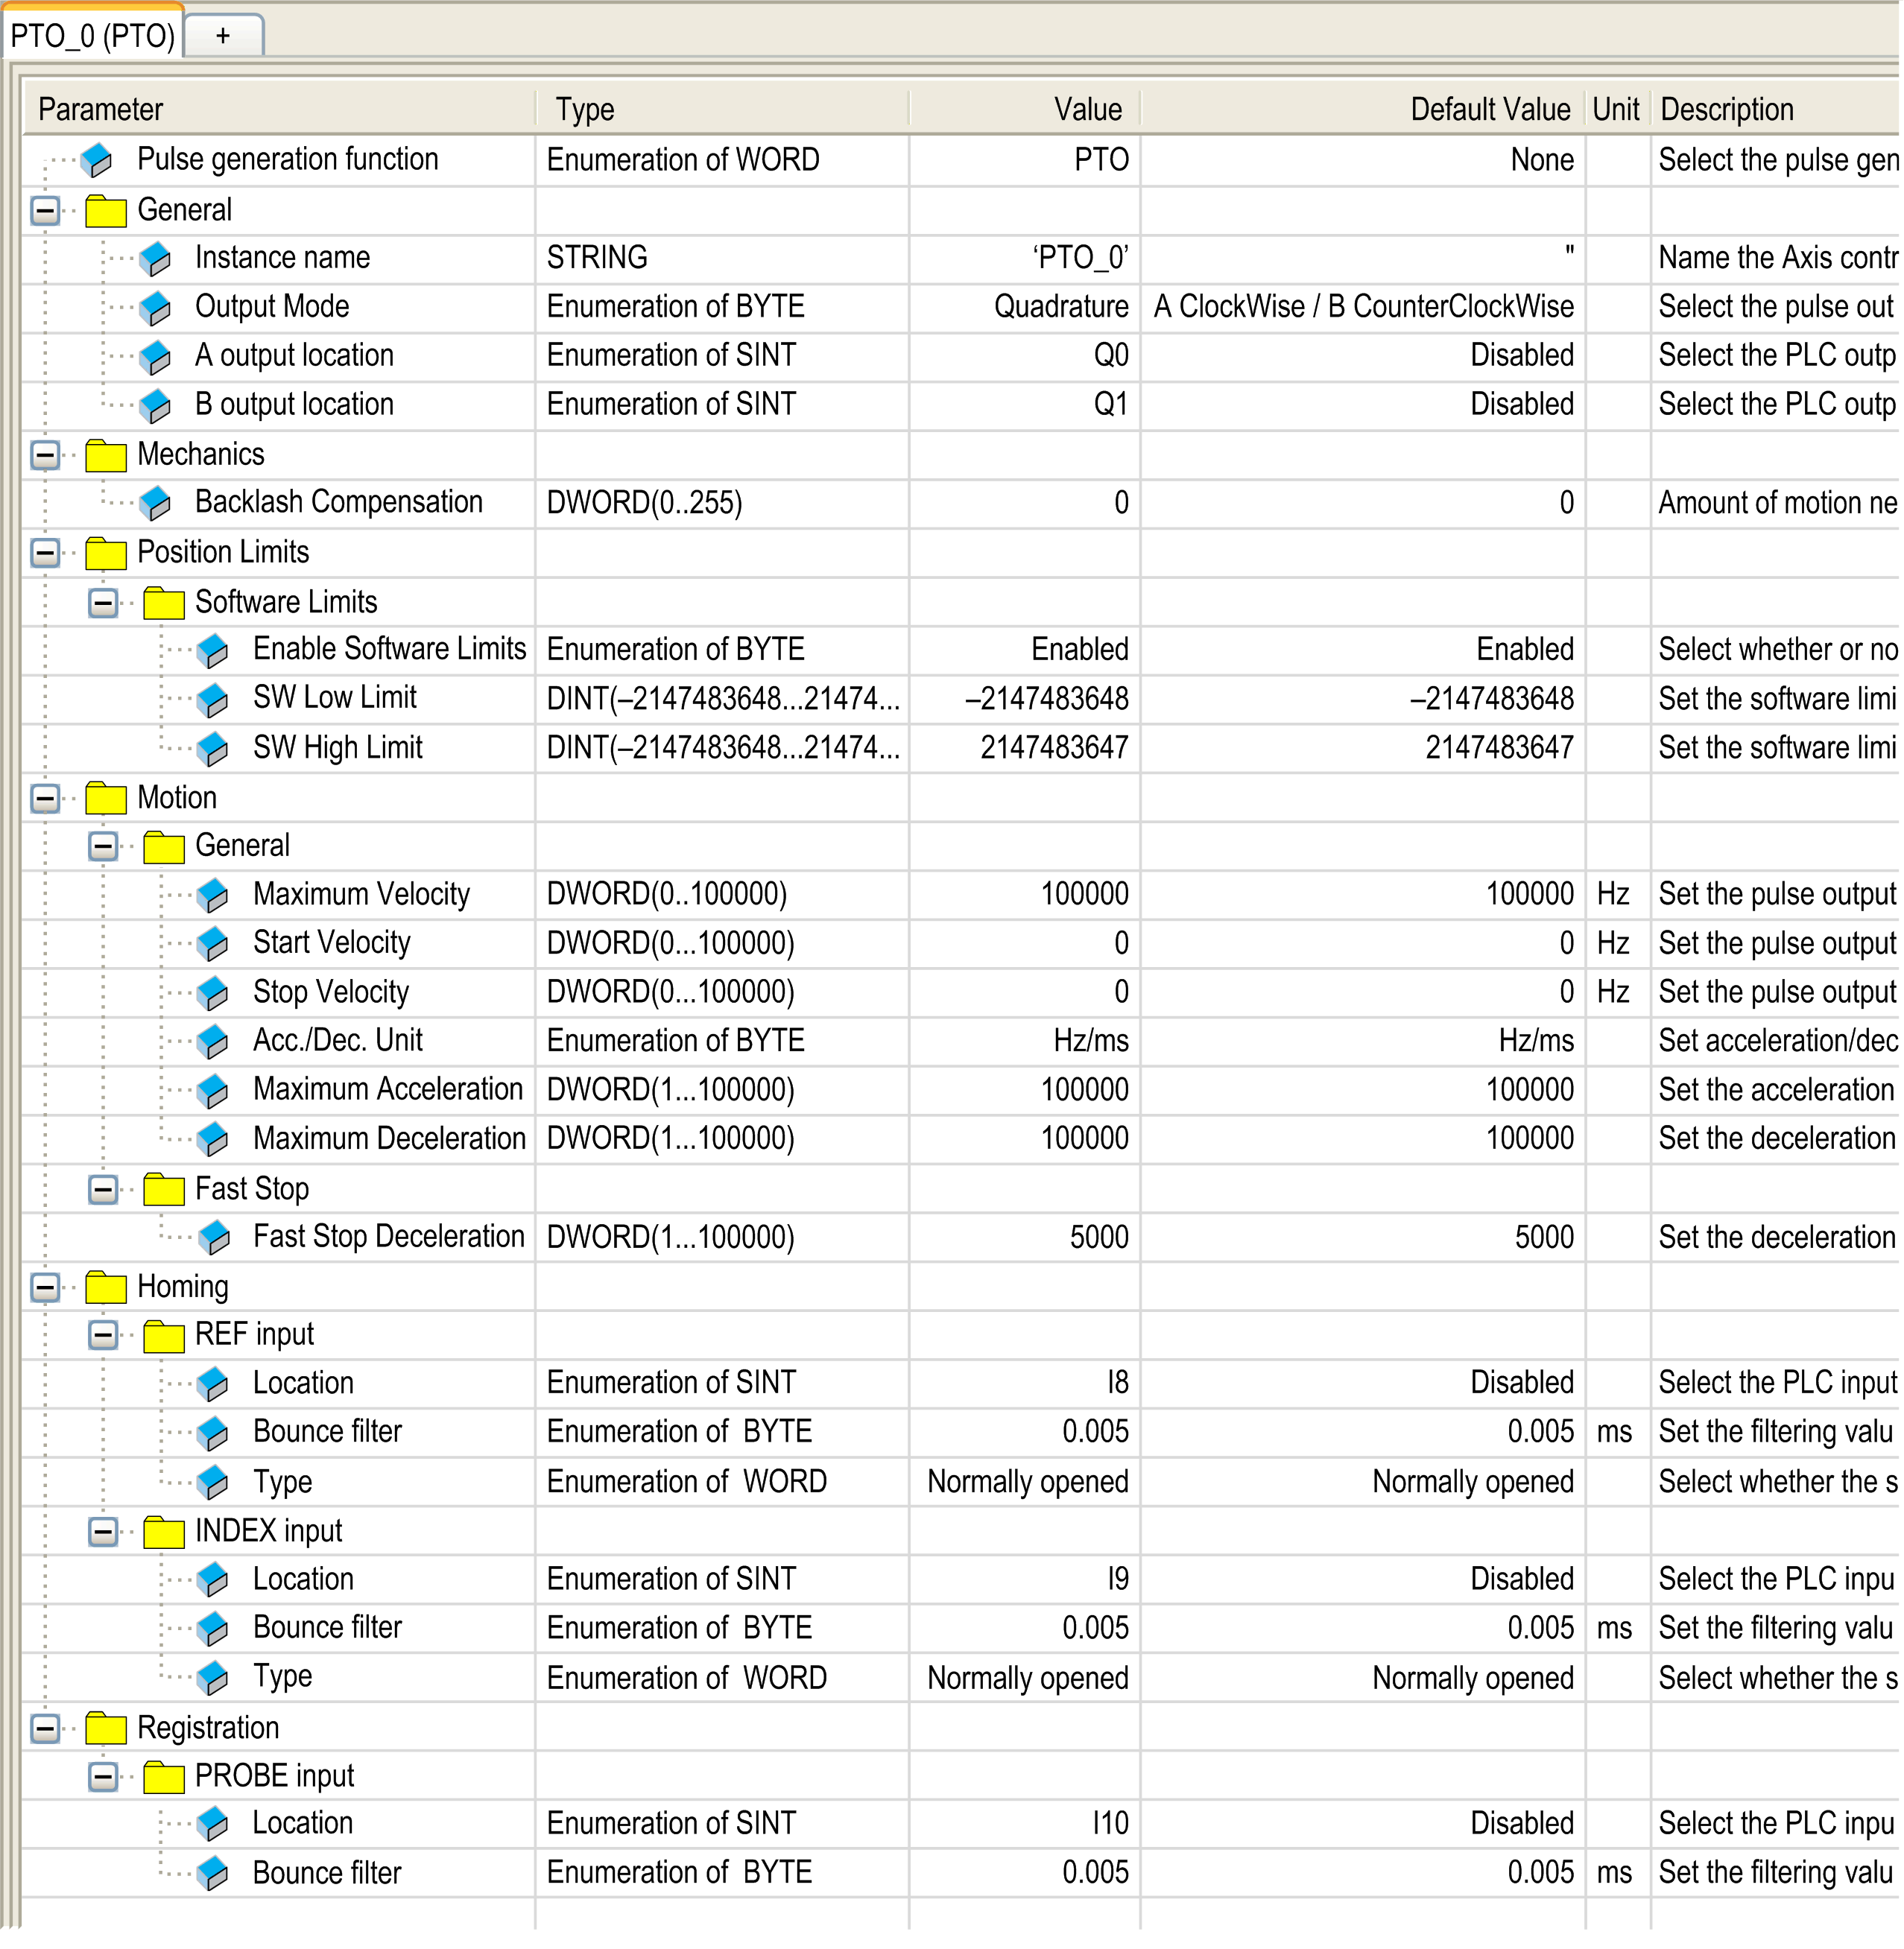This screenshot has height=1949, width=1904.
Task: Collapse the Software Limits subtree
Action: click(x=103, y=603)
